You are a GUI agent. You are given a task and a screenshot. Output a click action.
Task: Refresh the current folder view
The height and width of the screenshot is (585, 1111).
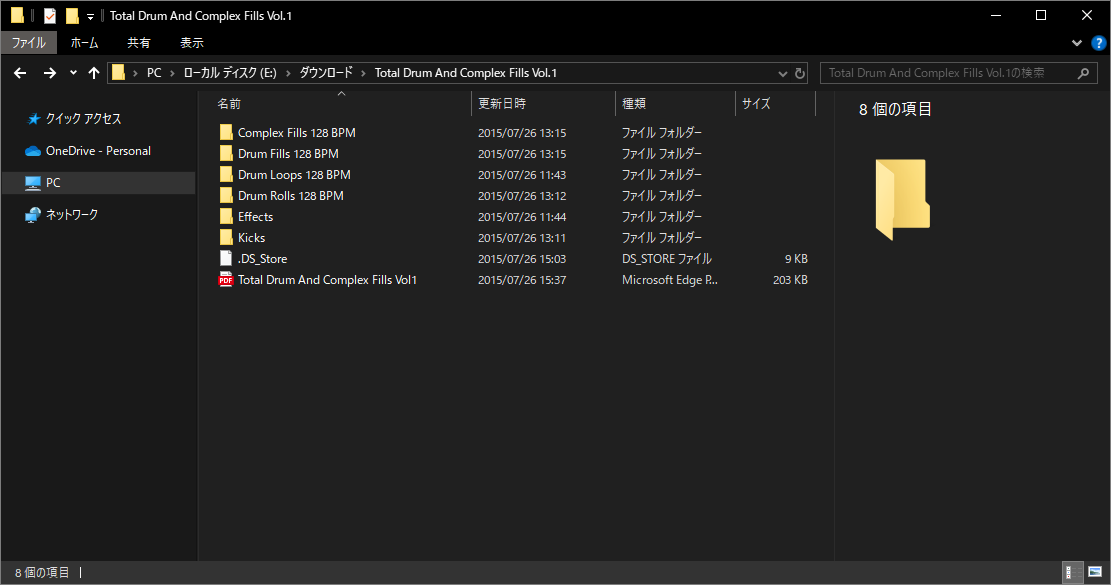tap(800, 73)
